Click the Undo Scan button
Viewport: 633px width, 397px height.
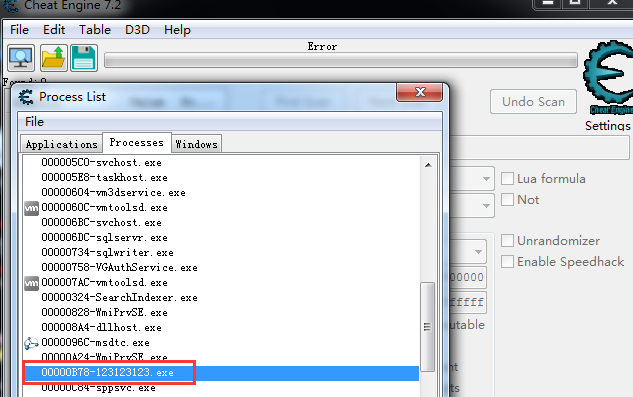coord(533,102)
